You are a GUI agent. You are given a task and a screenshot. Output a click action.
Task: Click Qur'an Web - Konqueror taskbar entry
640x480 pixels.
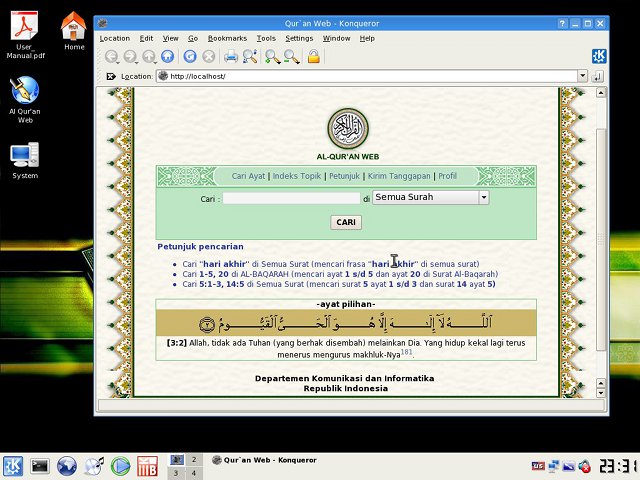(264, 460)
